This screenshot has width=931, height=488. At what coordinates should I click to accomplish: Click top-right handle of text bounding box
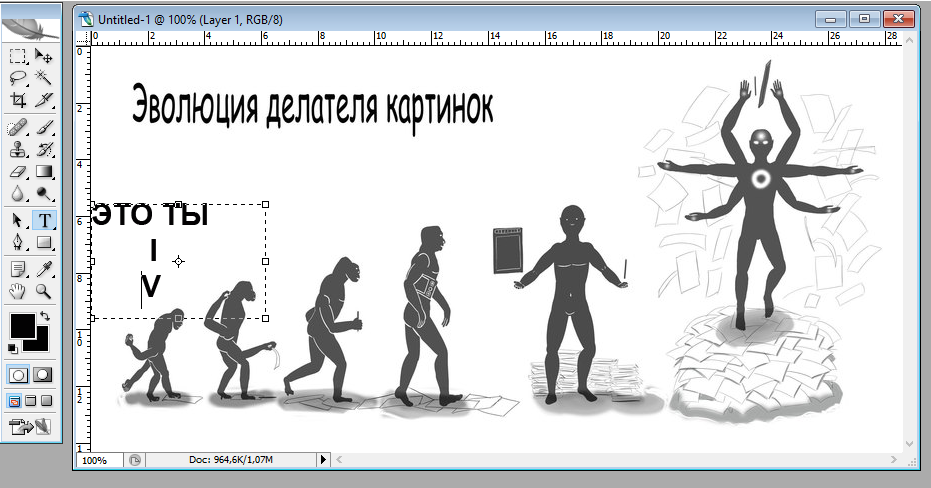(x=265, y=204)
